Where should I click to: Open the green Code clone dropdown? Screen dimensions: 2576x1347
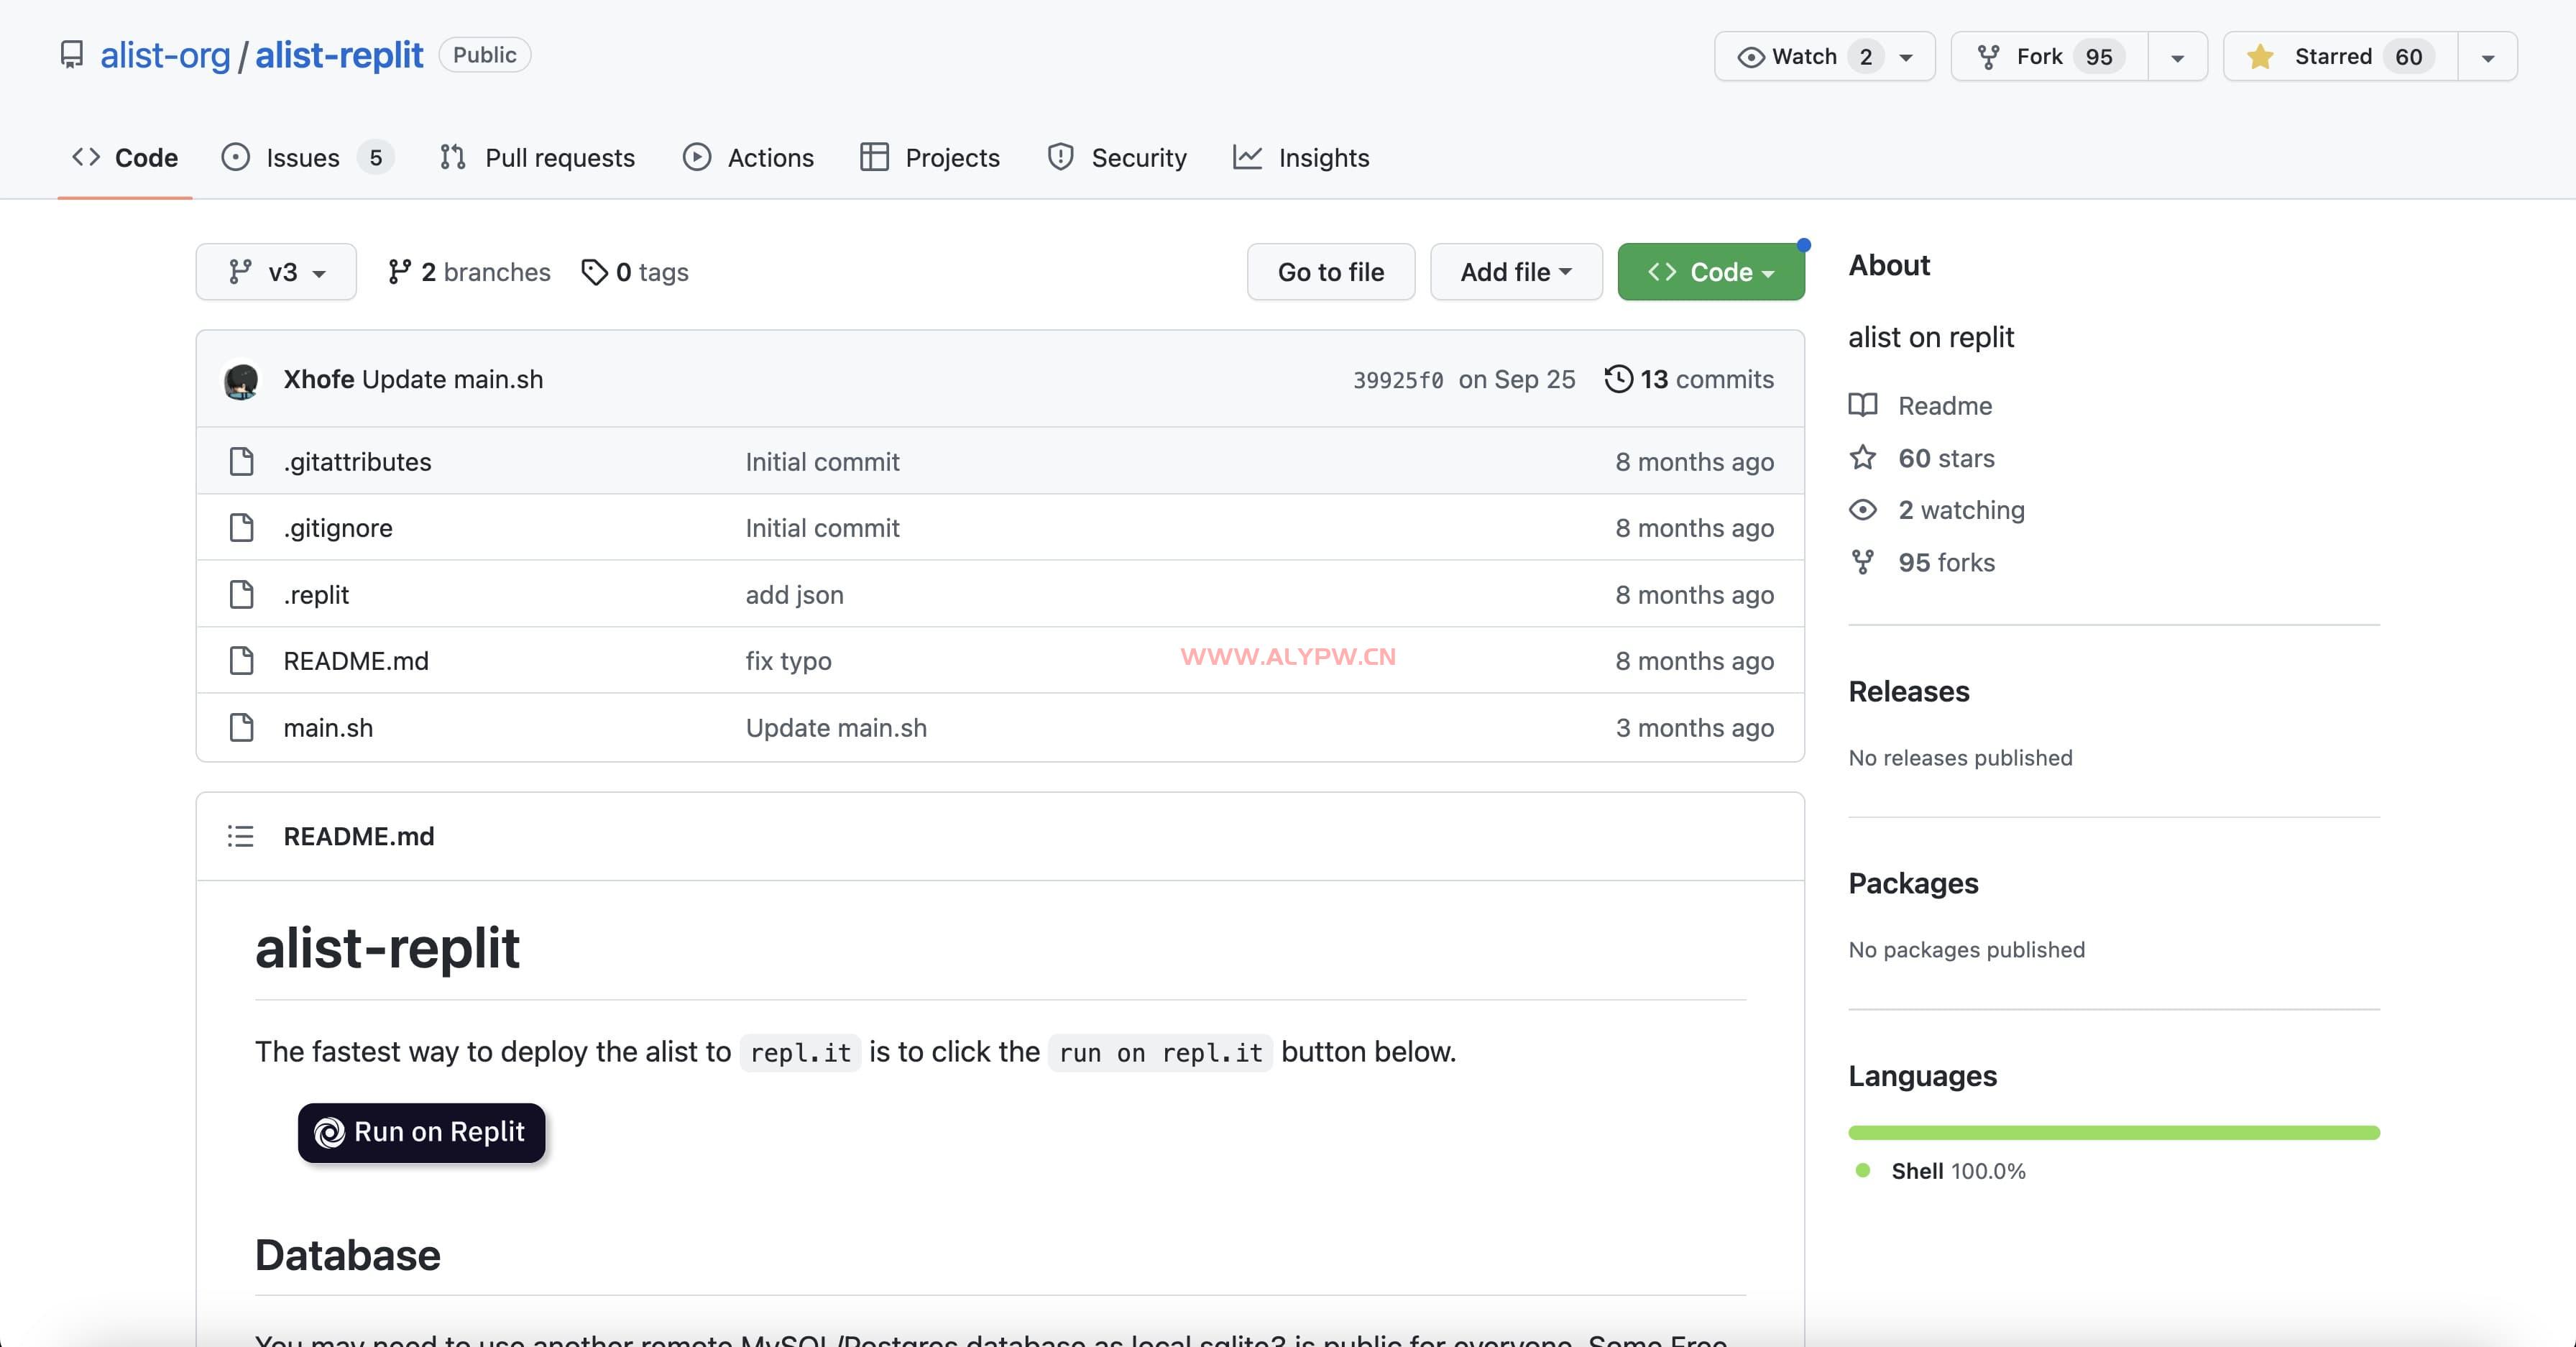[x=1710, y=272]
